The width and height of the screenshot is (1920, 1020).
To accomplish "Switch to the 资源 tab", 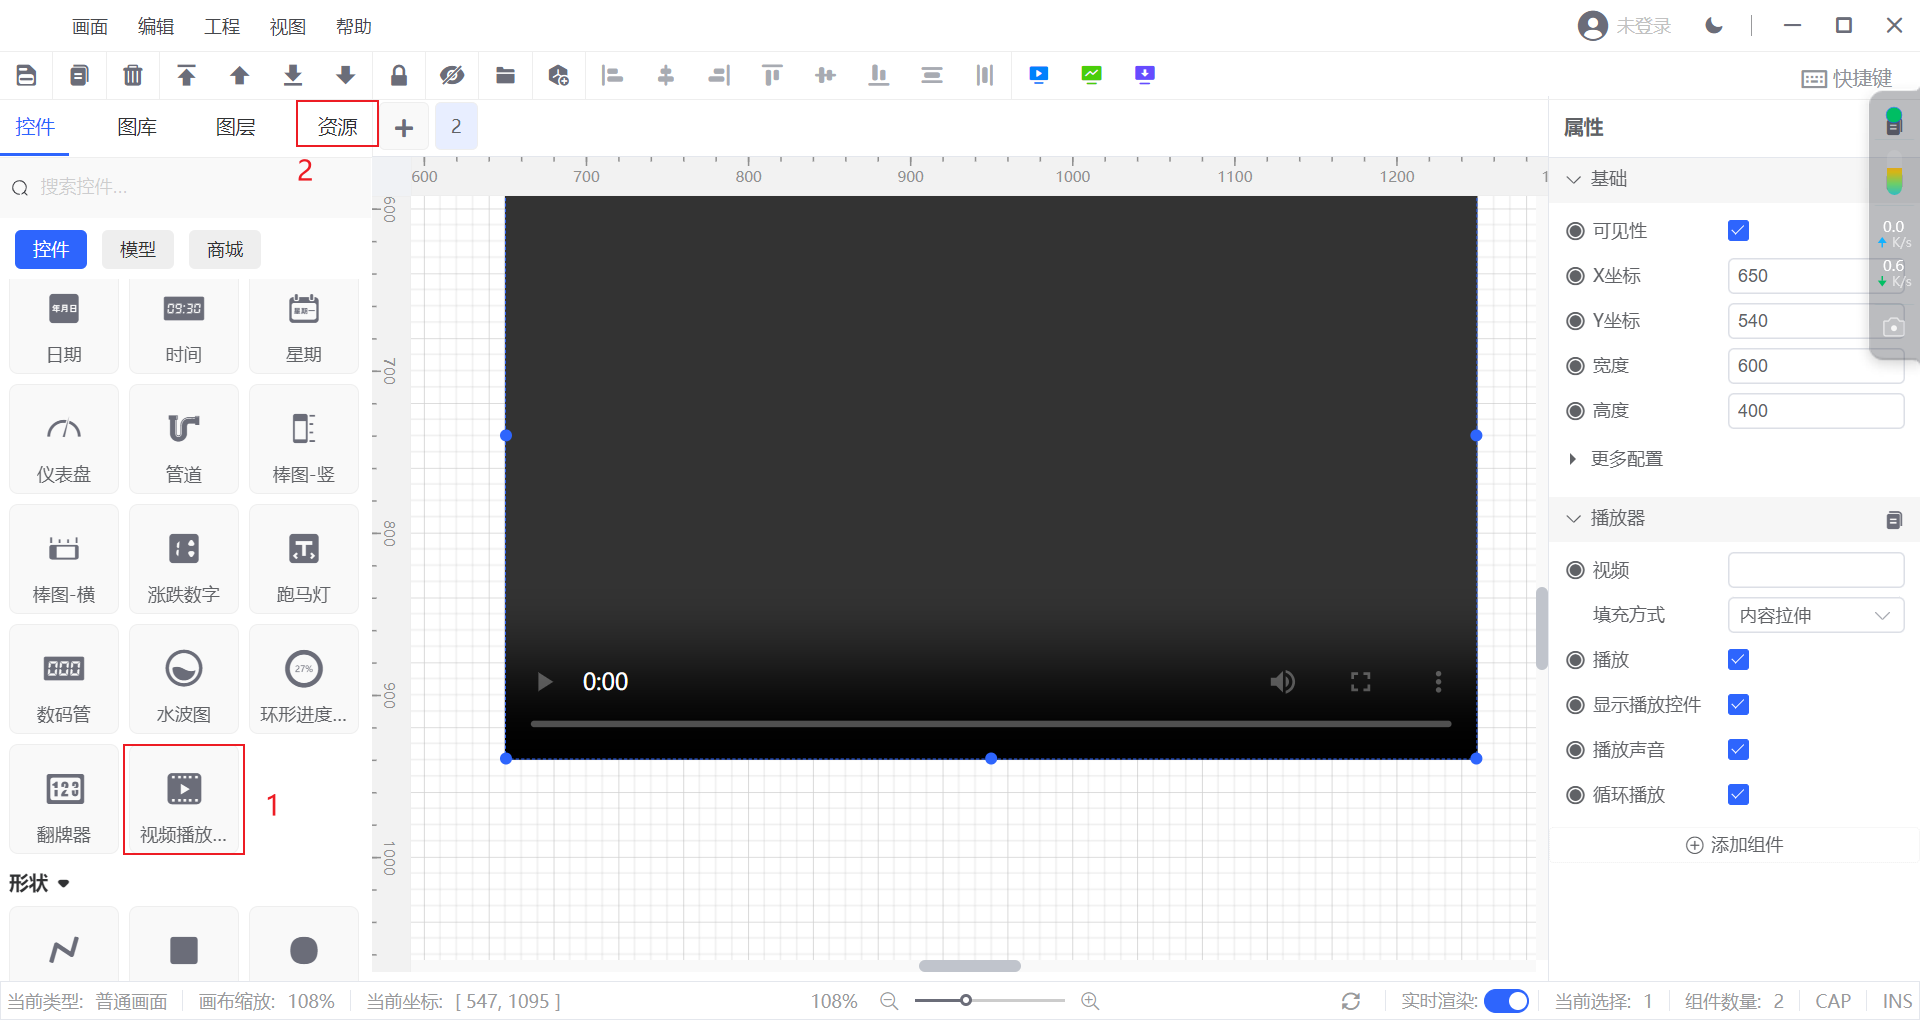I will coord(337,126).
